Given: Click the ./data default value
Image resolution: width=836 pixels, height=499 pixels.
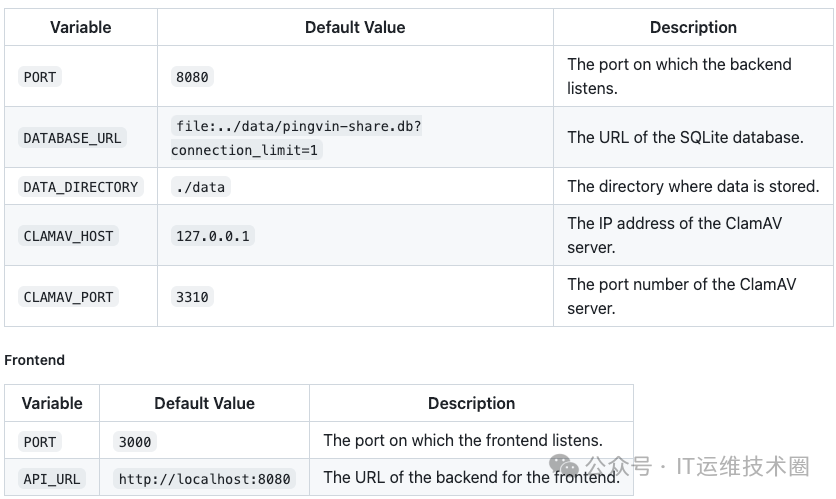Looking at the screenshot, I should [200, 187].
